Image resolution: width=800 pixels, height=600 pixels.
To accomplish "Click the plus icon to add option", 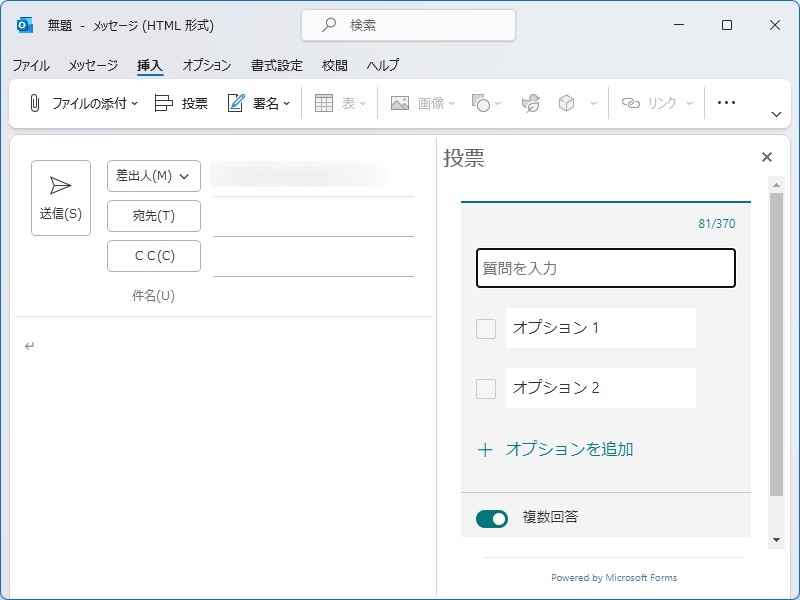I will [x=485, y=449].
